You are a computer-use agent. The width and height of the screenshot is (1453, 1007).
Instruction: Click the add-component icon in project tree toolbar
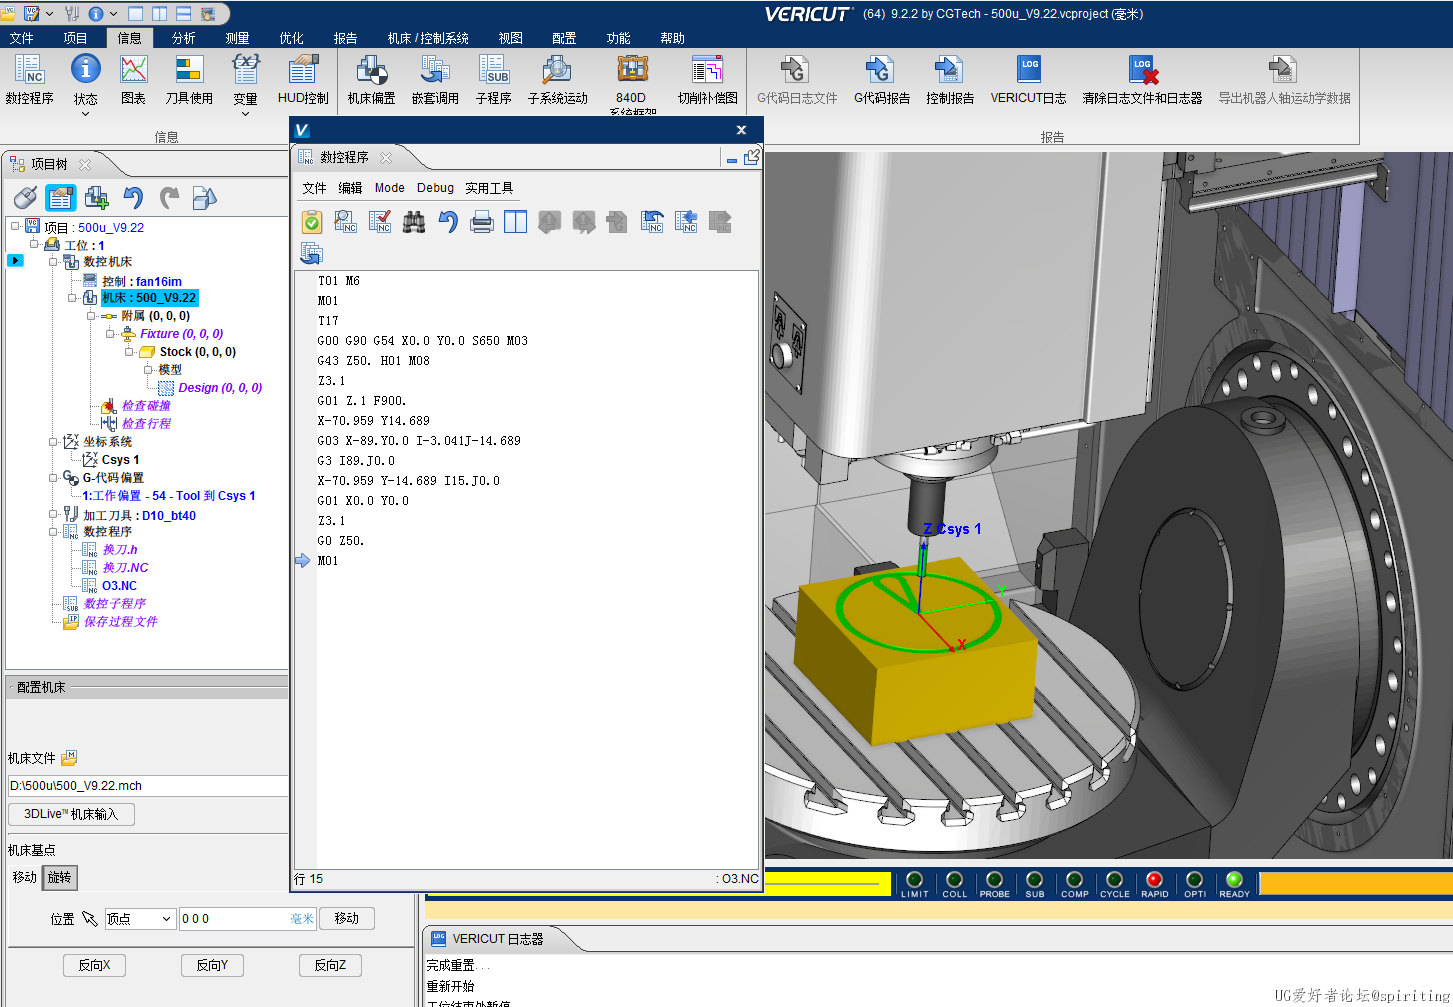pos(97,198)
